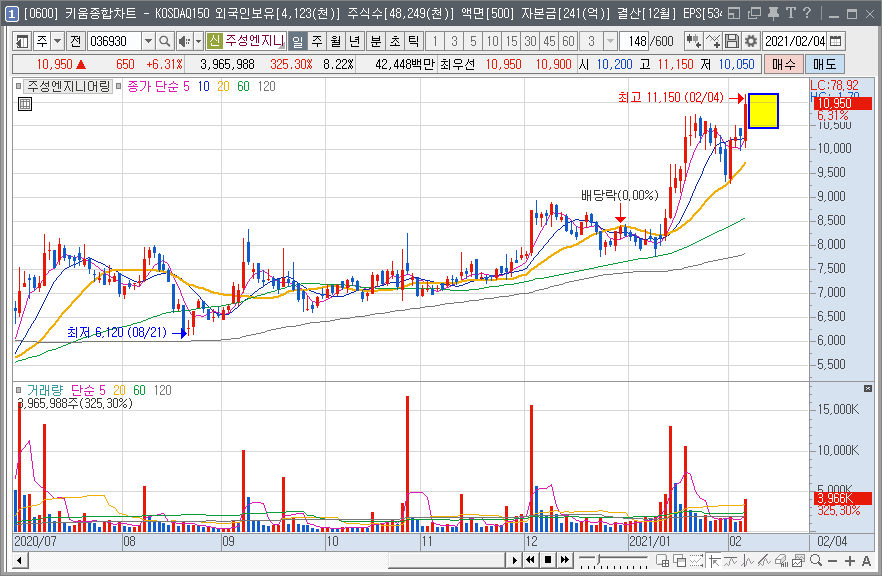Click the 주성엔지니 stock name button in toolbar
Screen dimensions: 882x576
tap(254, 41)
